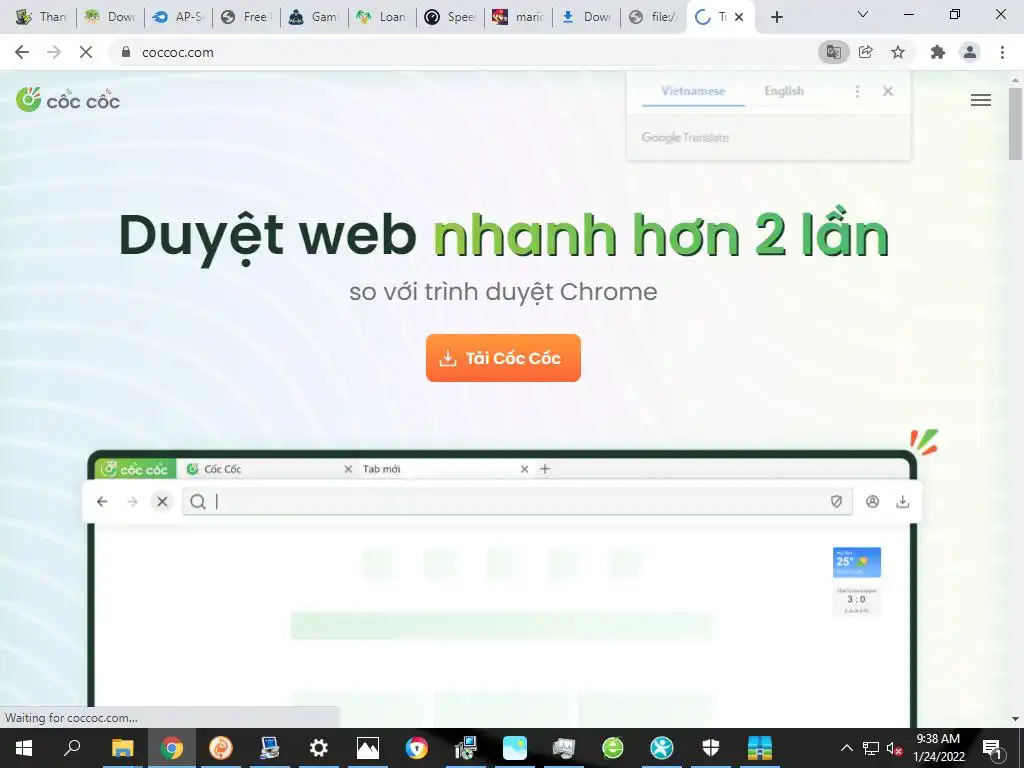
Task: Close the currently loading tab
Action: click(x=739, y=17)
